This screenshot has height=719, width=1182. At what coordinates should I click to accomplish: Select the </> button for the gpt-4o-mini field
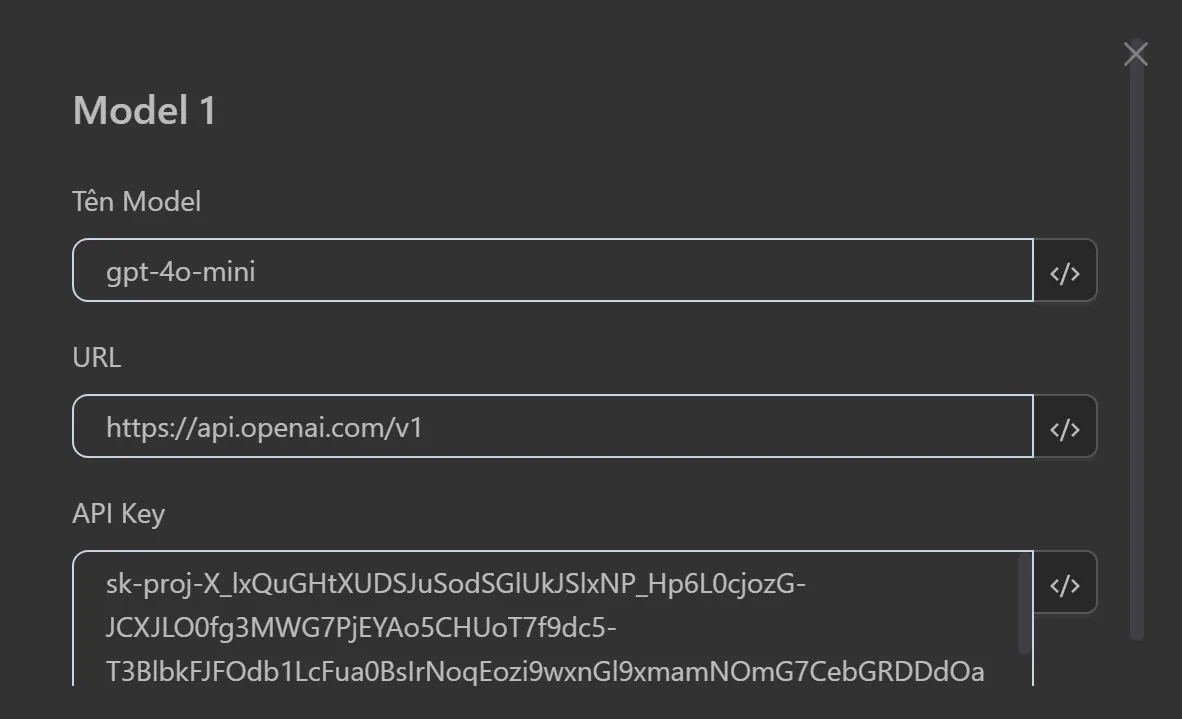click(x=1064, y=270)
